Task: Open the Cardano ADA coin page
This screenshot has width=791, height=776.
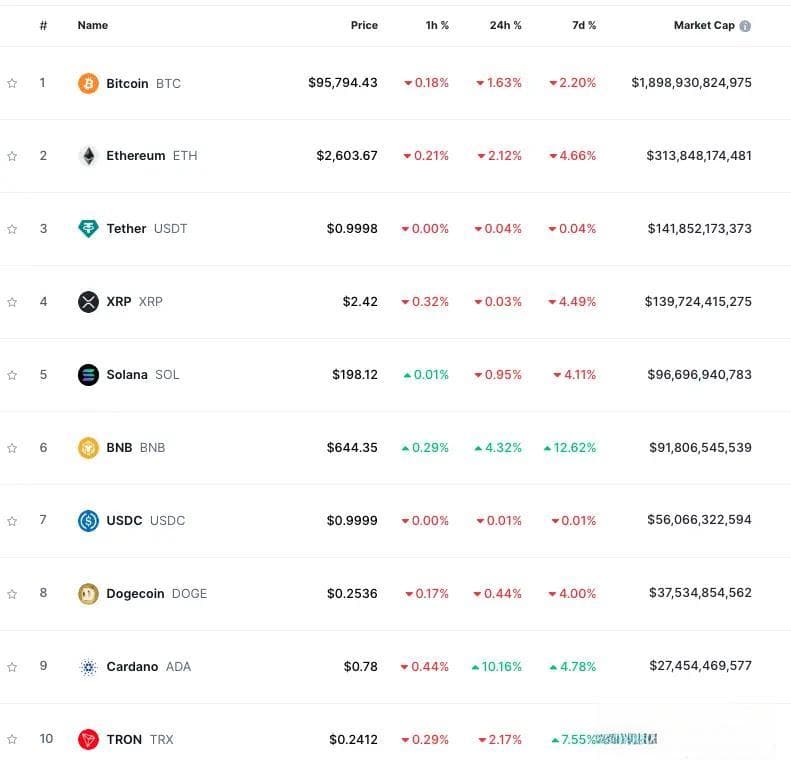Action: (x=149, y=667)
